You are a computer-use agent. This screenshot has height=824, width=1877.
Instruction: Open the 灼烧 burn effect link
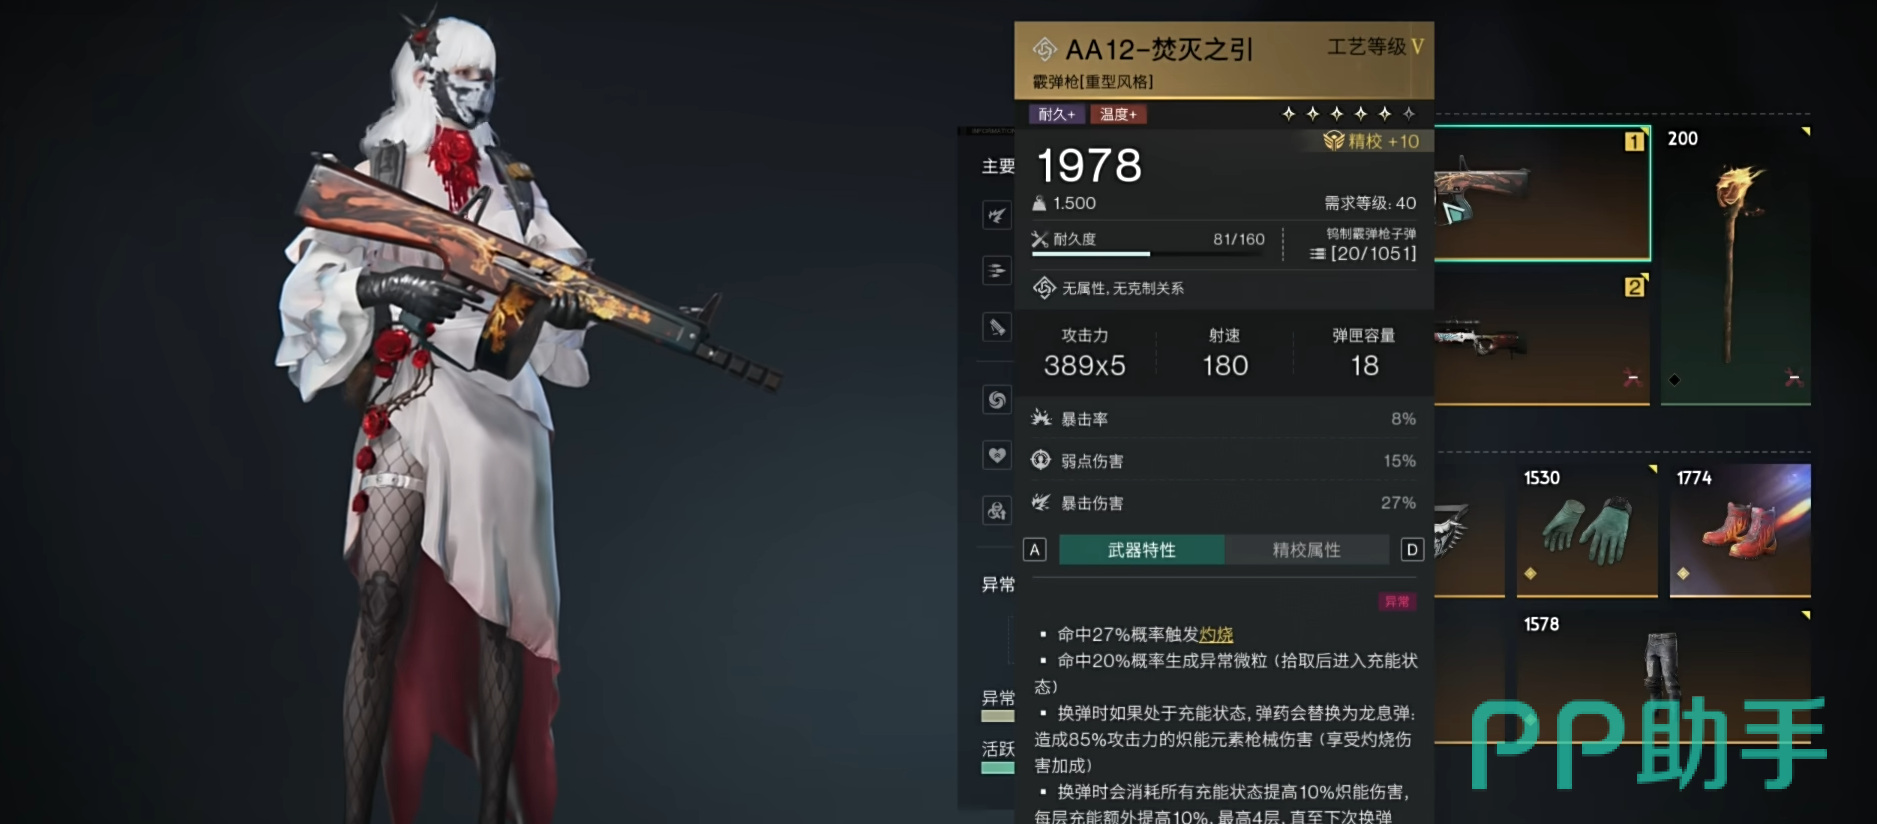[1216, 634]
